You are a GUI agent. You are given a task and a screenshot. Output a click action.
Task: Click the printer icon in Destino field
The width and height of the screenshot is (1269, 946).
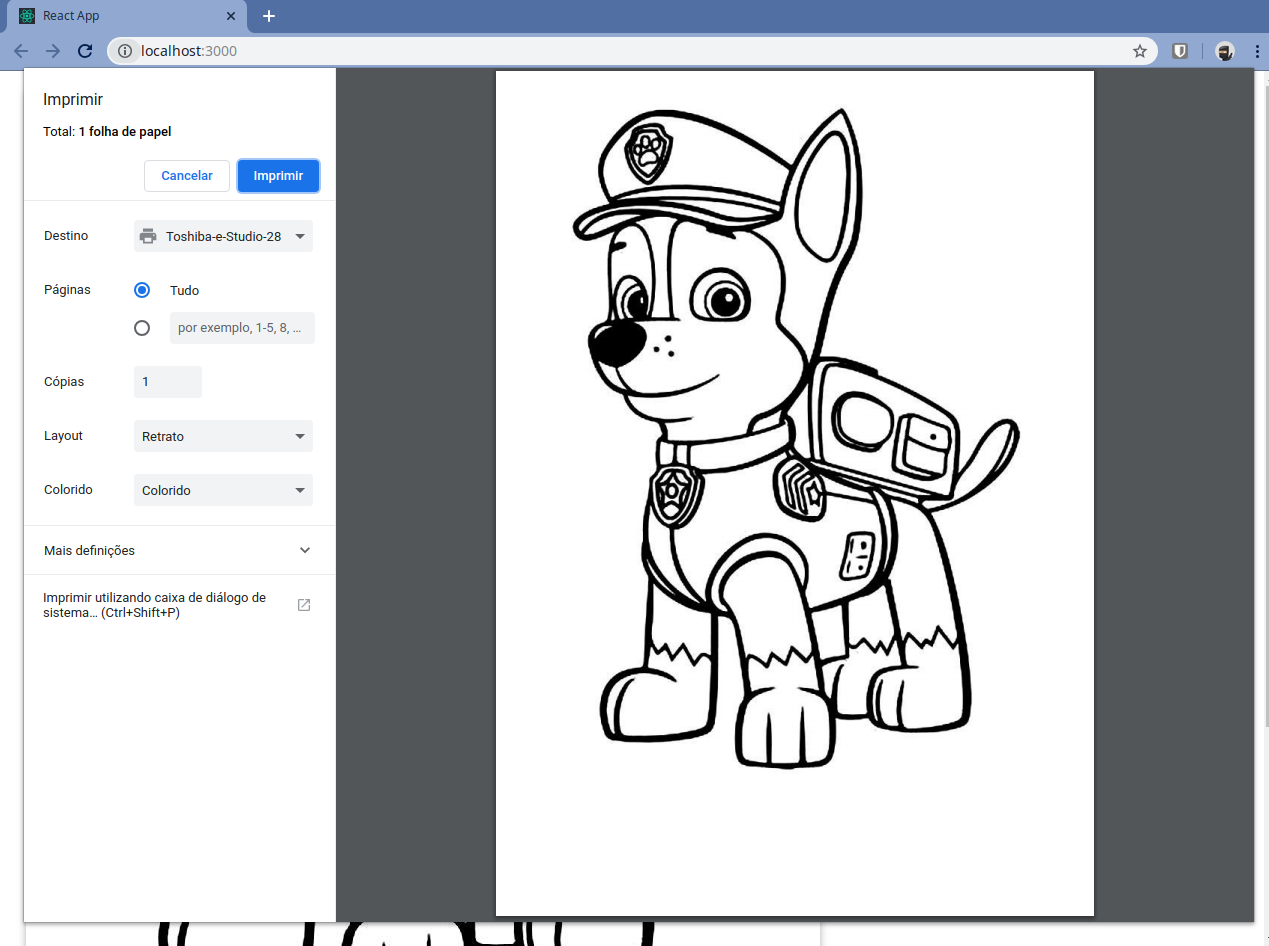click(x=148, y=236)
